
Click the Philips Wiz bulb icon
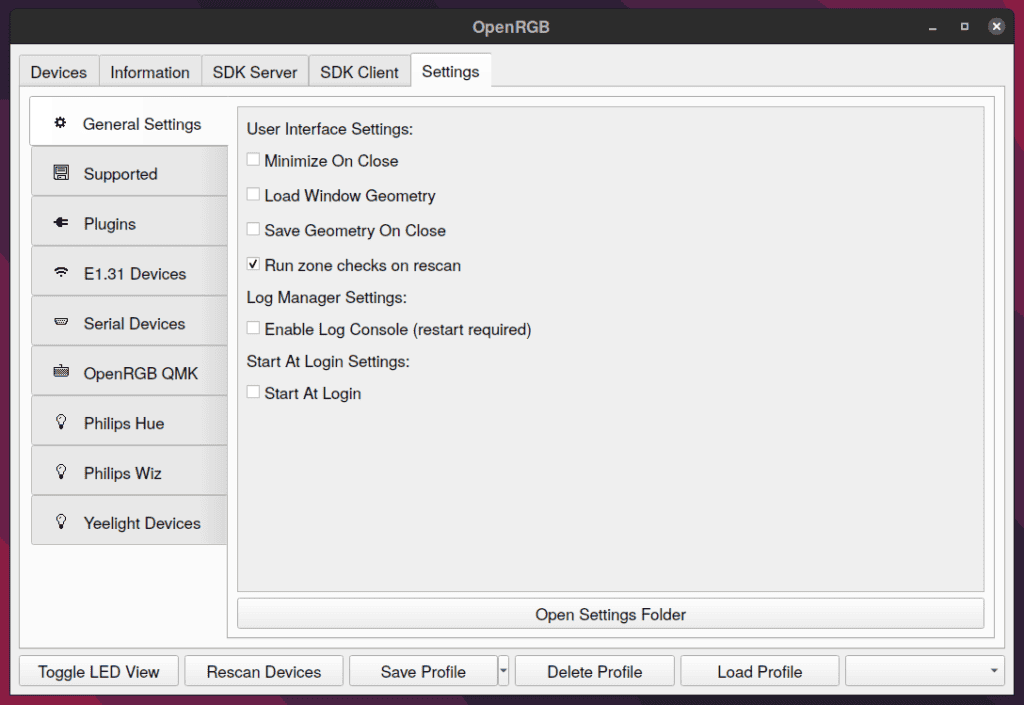click(61, 471)
